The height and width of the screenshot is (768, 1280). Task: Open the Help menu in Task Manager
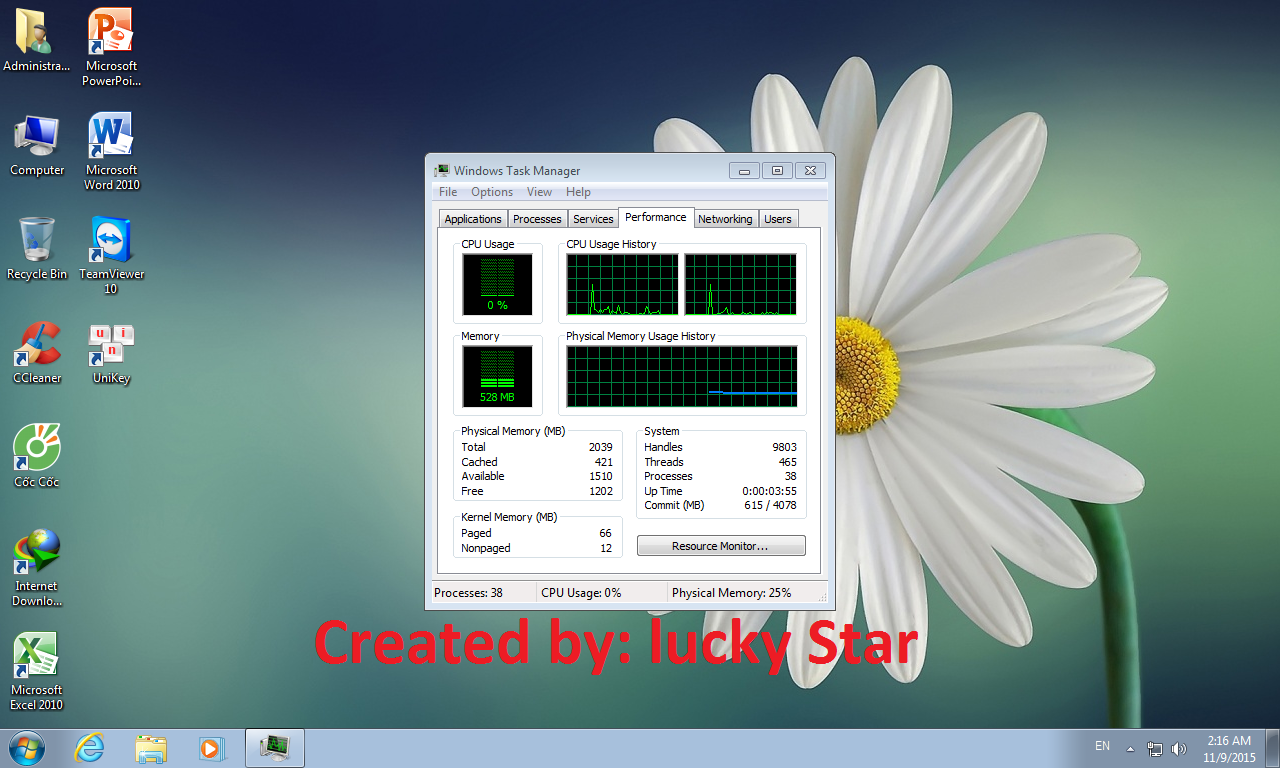point(578,192)
